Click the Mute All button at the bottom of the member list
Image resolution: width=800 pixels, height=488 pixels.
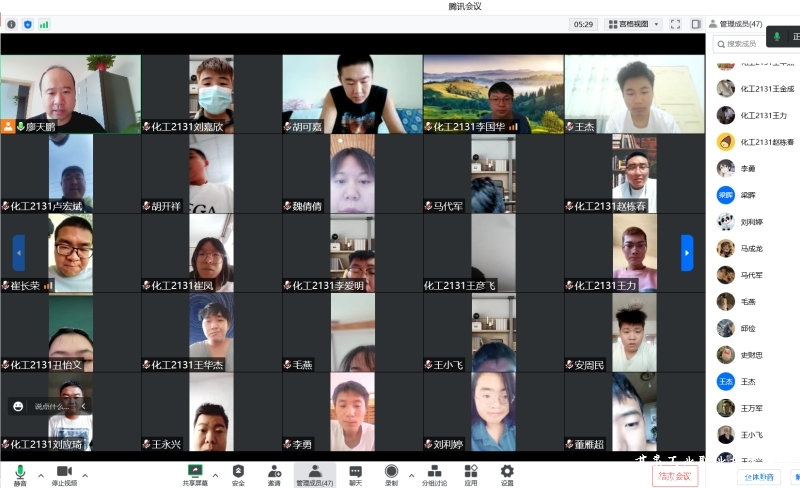click(761, 477)
